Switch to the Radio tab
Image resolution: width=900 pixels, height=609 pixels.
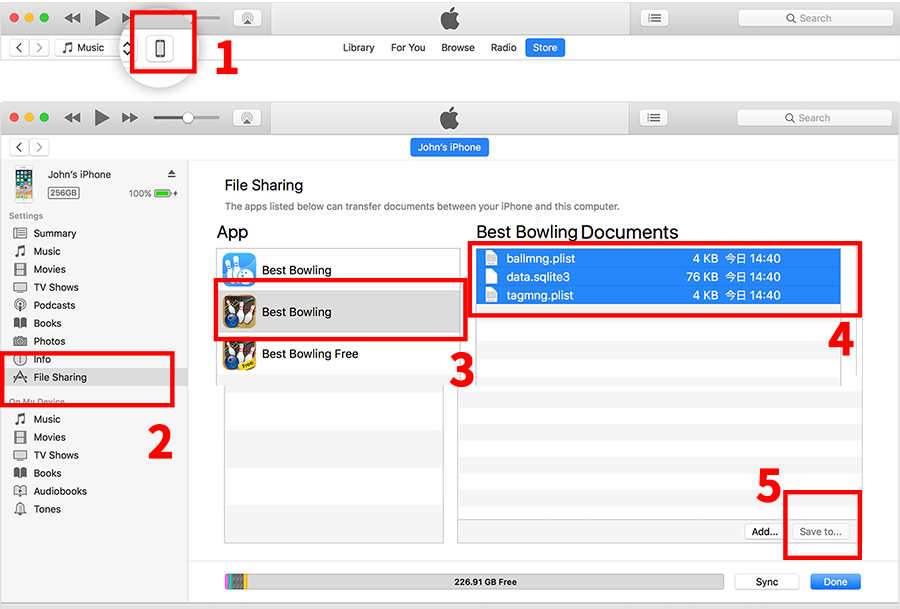(x=503, y=48)
